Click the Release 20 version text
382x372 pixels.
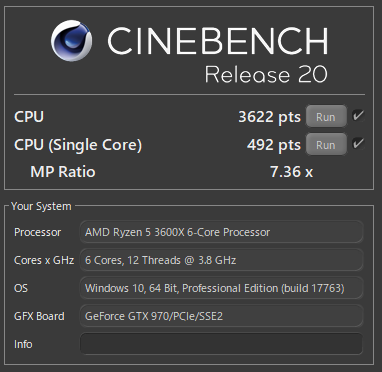pyautogui.click(x=266, y=74)
